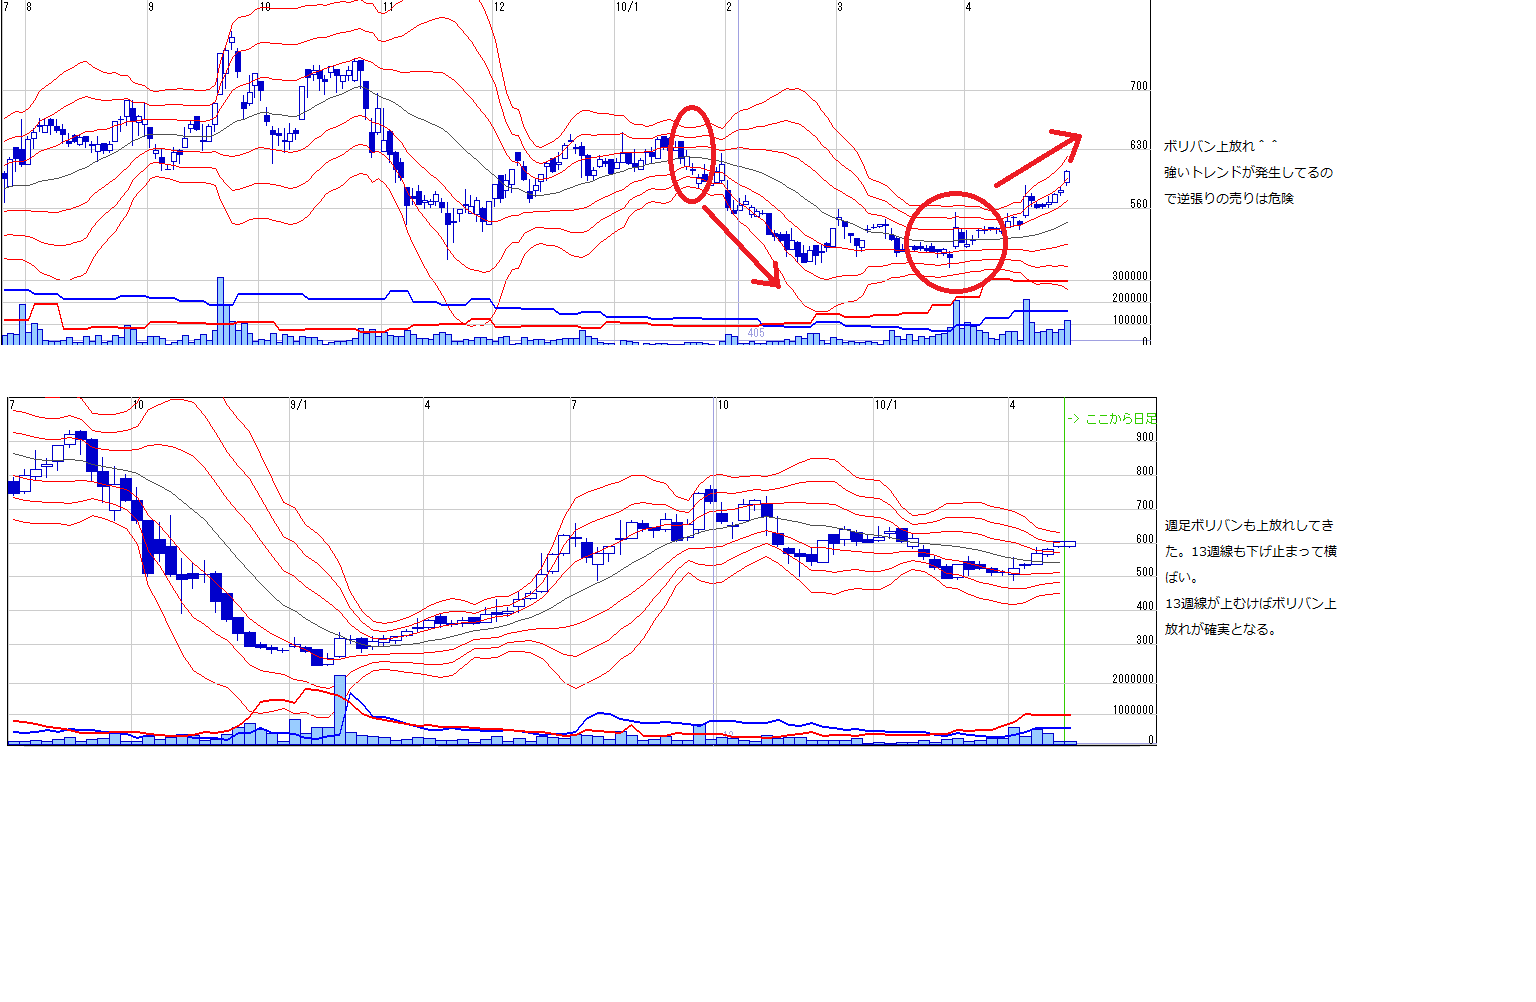This screenshot has width=1536, height=1002.
Task: Click the 300000 volume label on the top chart
Action: pyautogui.click(x=1130, y=276)
